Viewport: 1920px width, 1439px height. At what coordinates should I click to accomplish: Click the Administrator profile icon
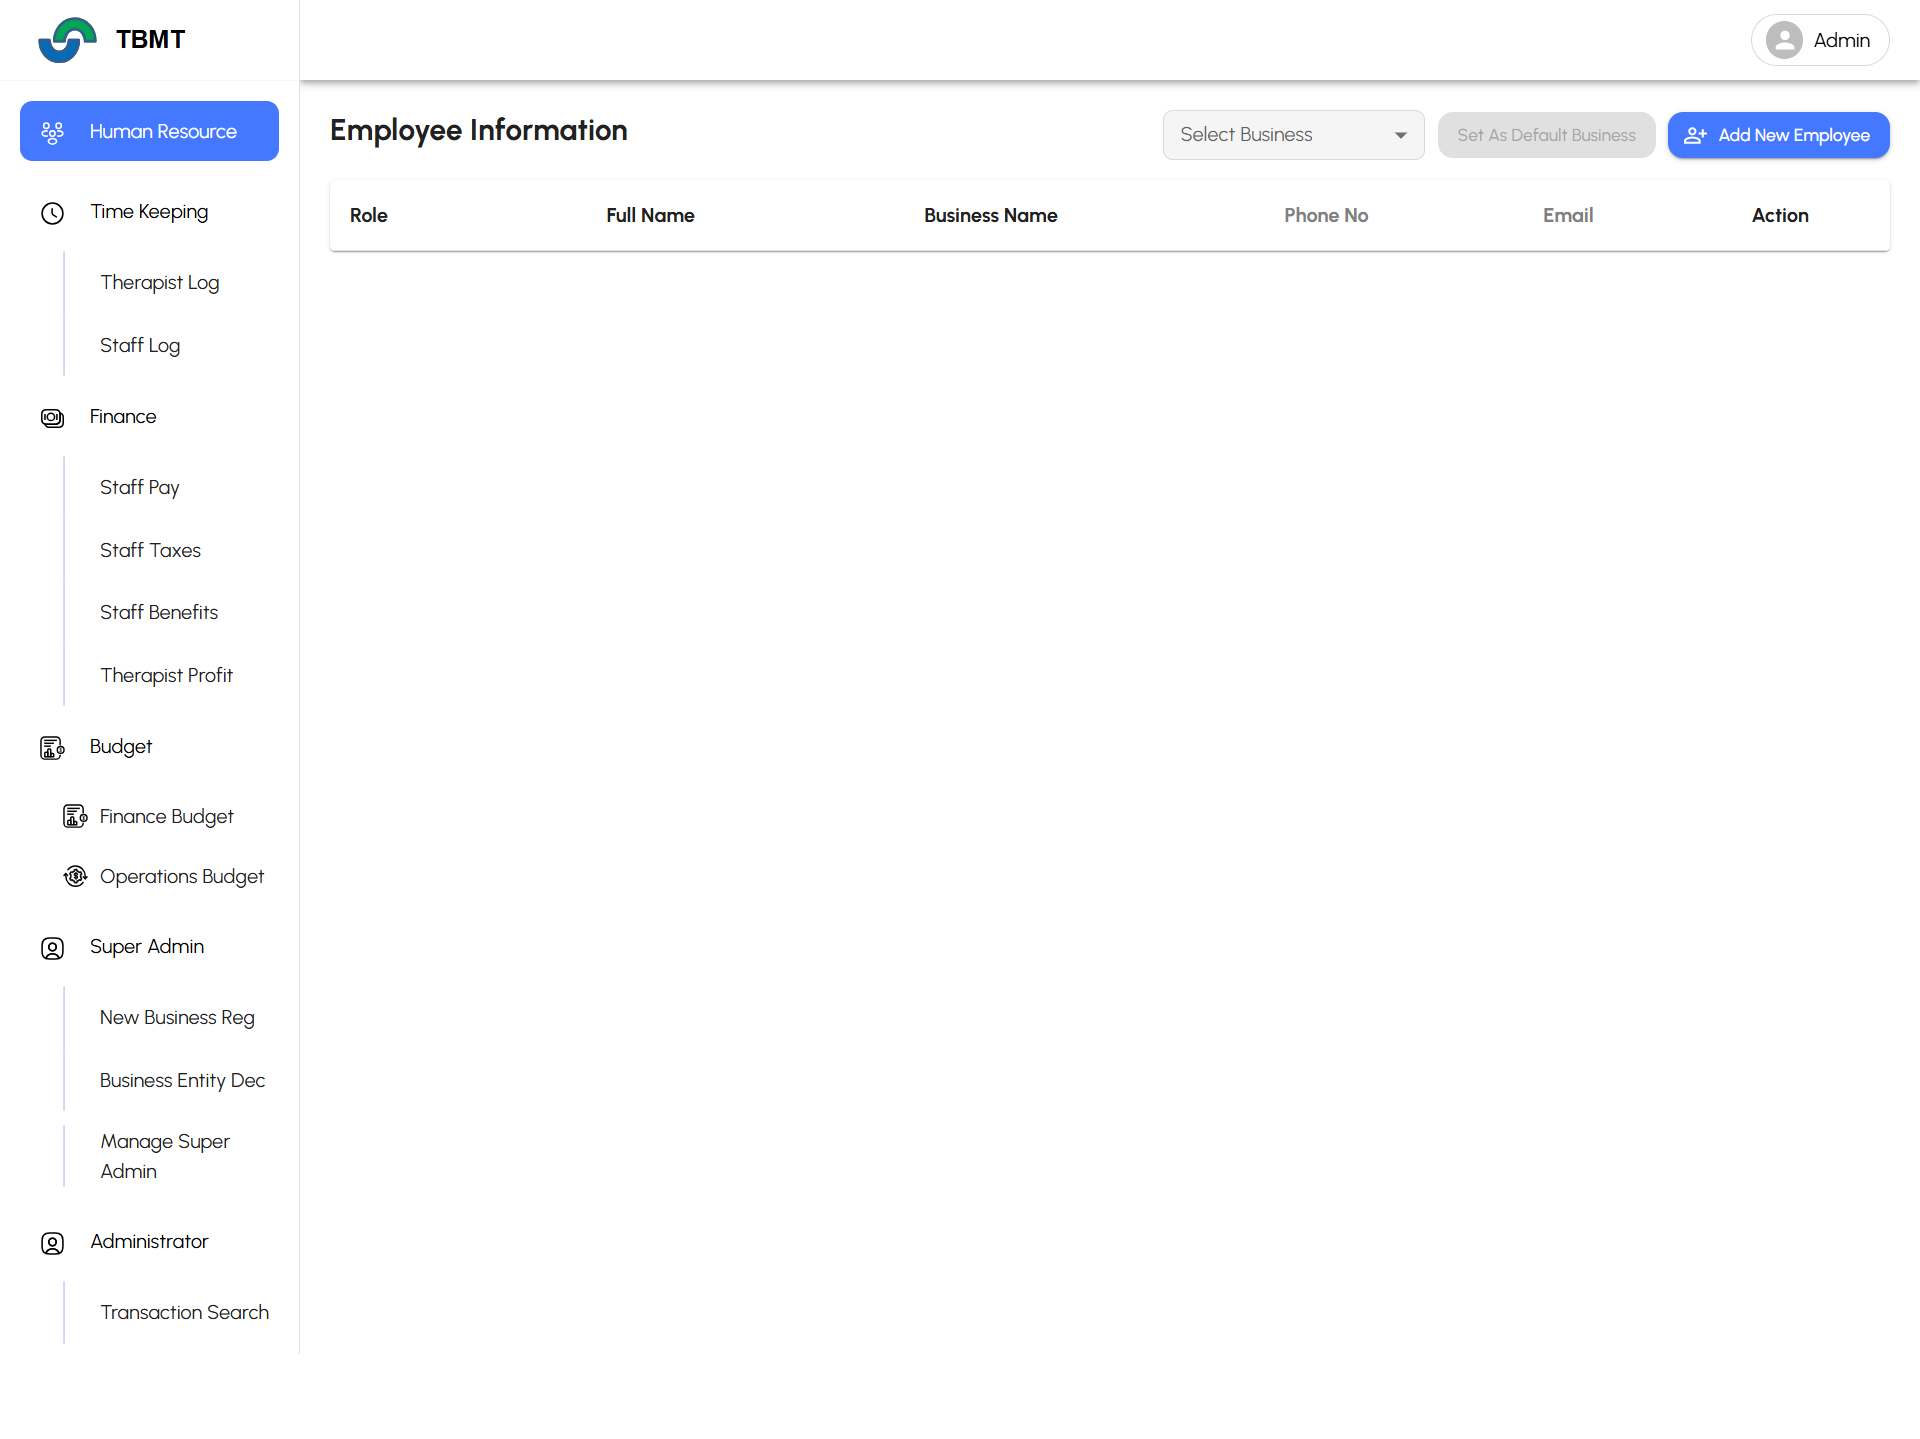[x=52, y=1243]
